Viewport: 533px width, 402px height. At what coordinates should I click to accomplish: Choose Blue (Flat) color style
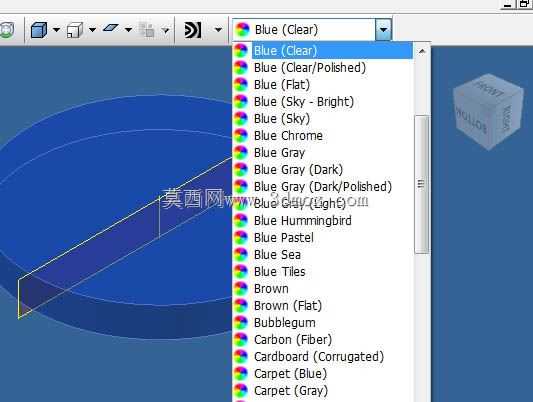323,85
